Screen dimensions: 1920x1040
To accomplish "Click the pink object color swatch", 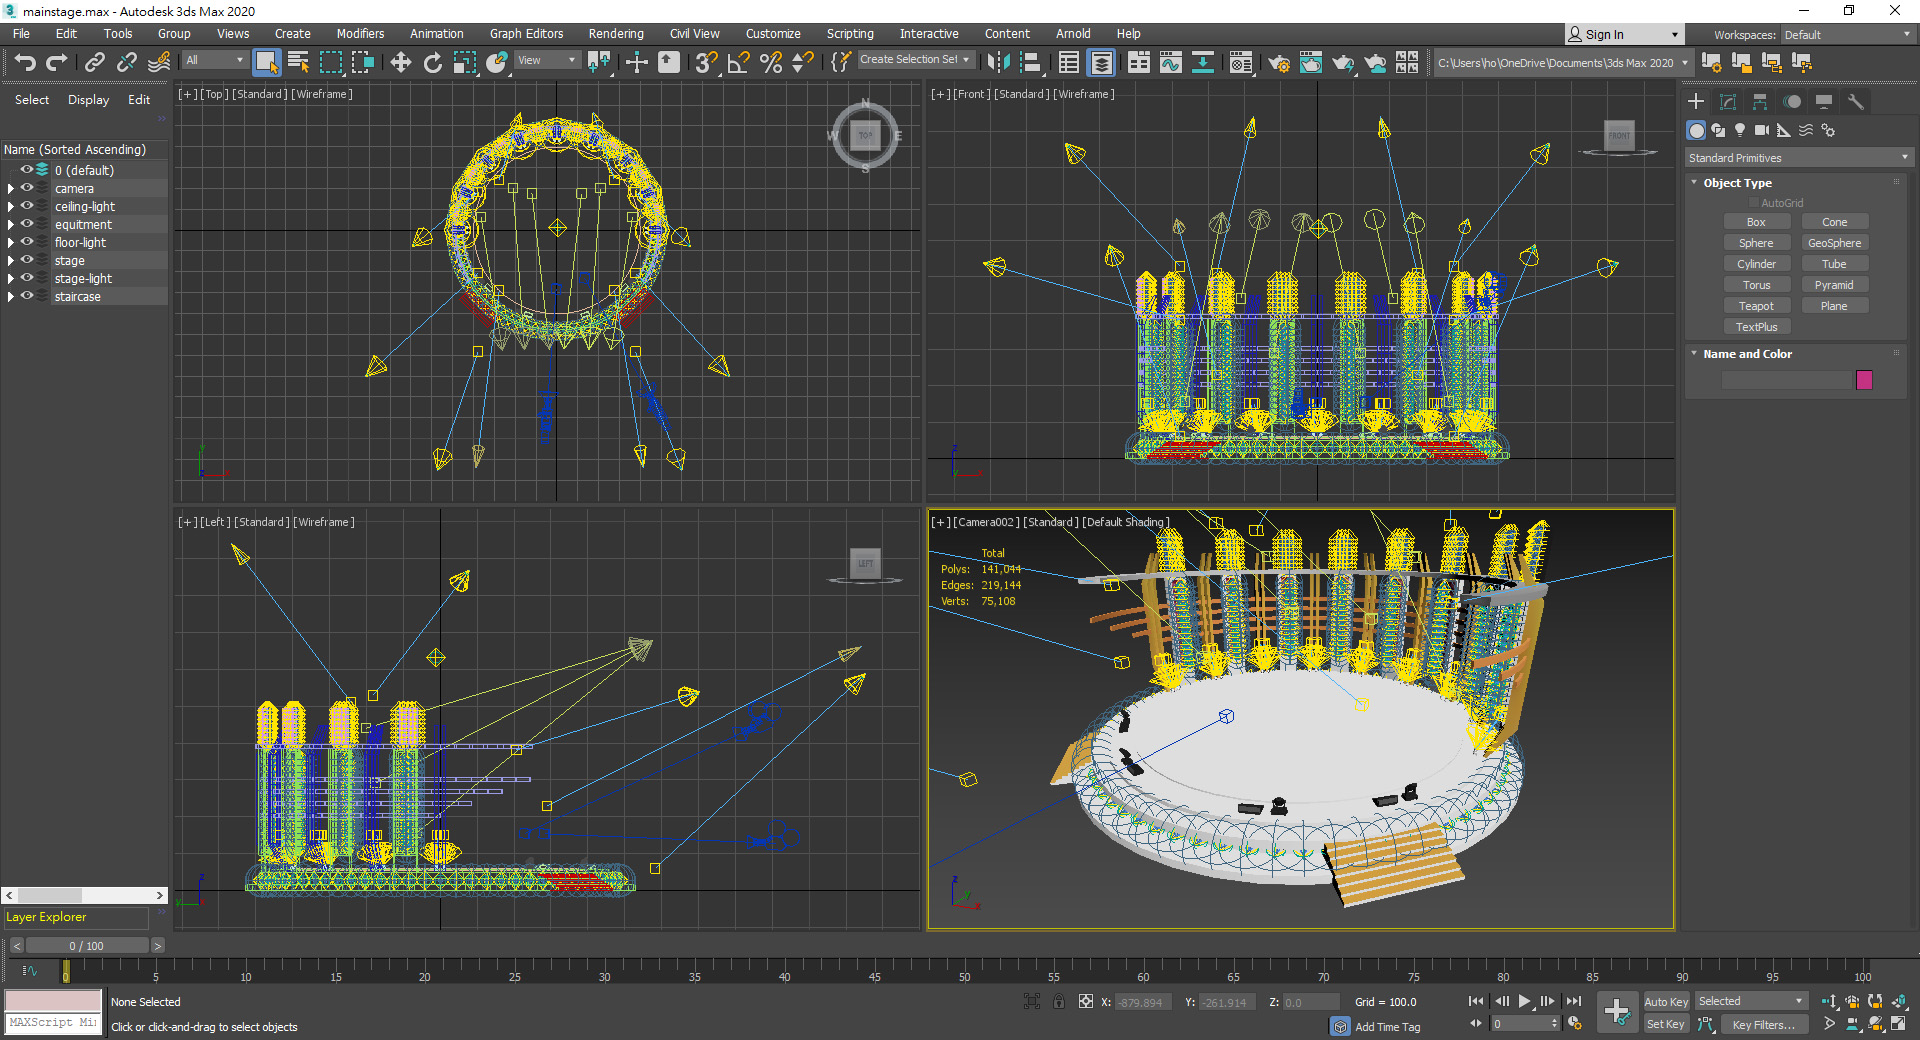I will (x=1864, y=380).
